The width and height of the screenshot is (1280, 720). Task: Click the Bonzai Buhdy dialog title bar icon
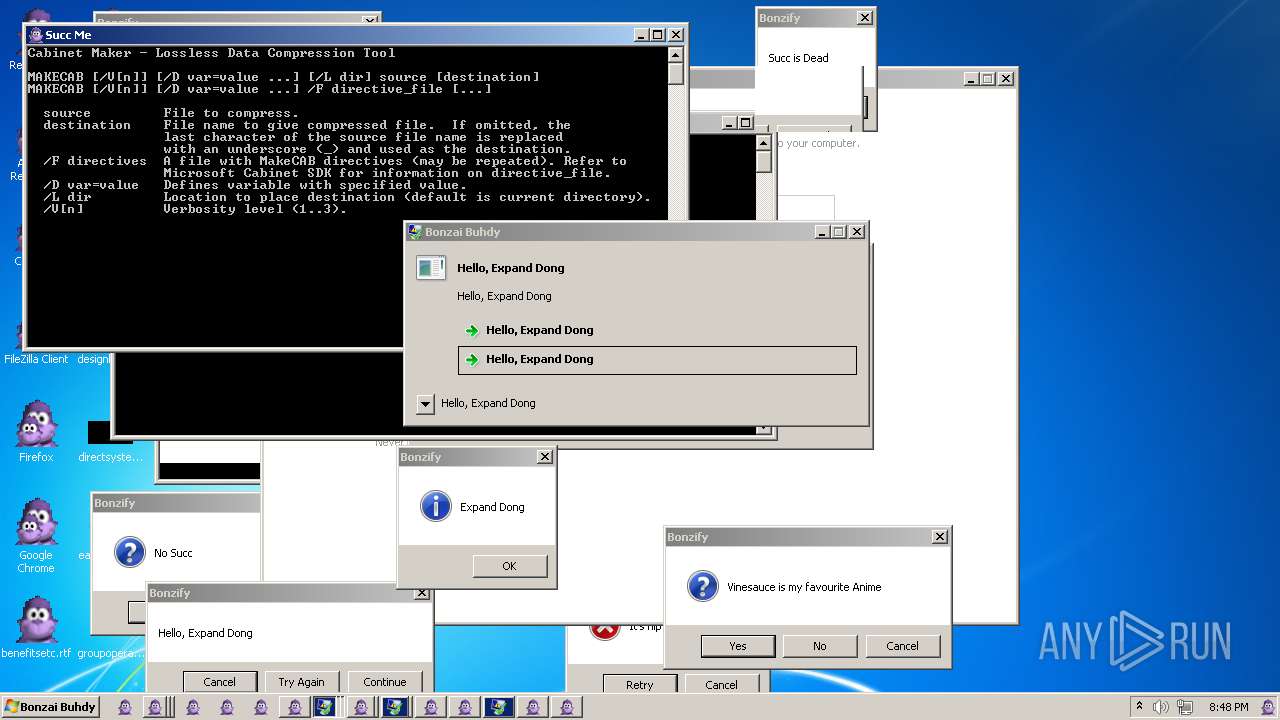[x=415, y=232]
